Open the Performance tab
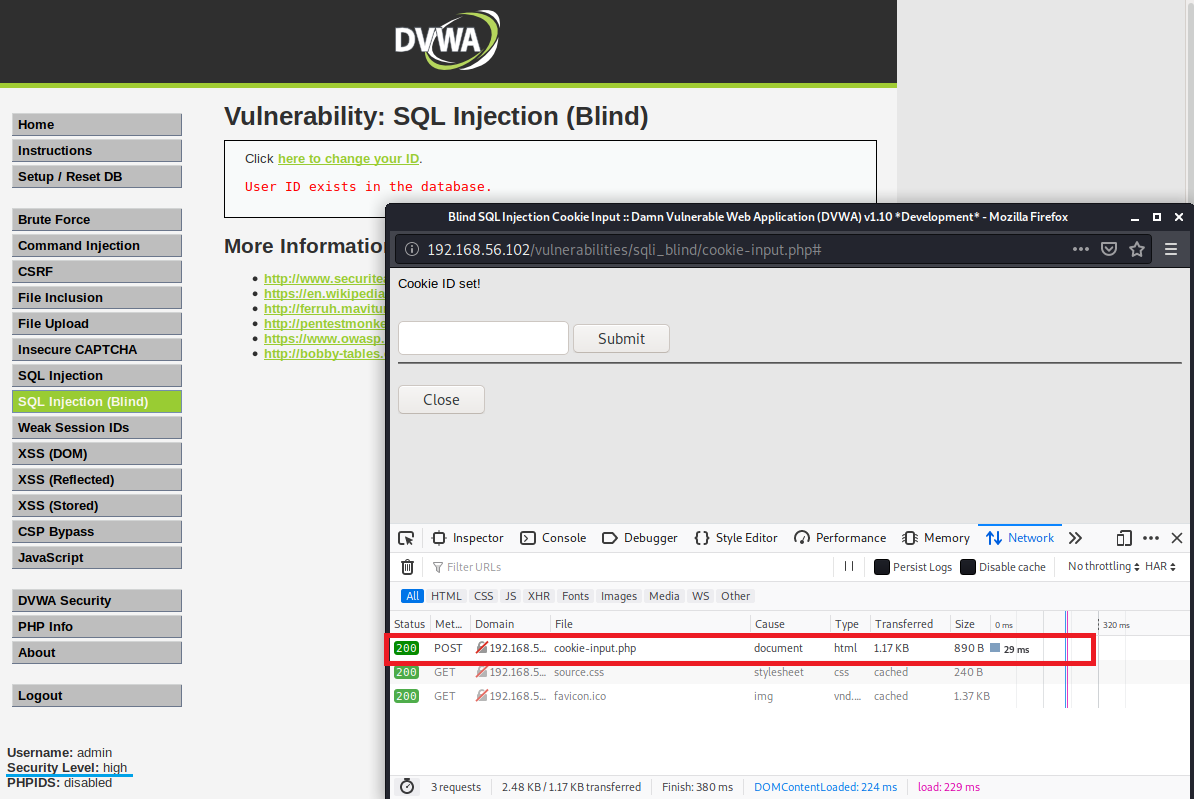This screenshot has width=1194, height=799. tap(840, 538)
